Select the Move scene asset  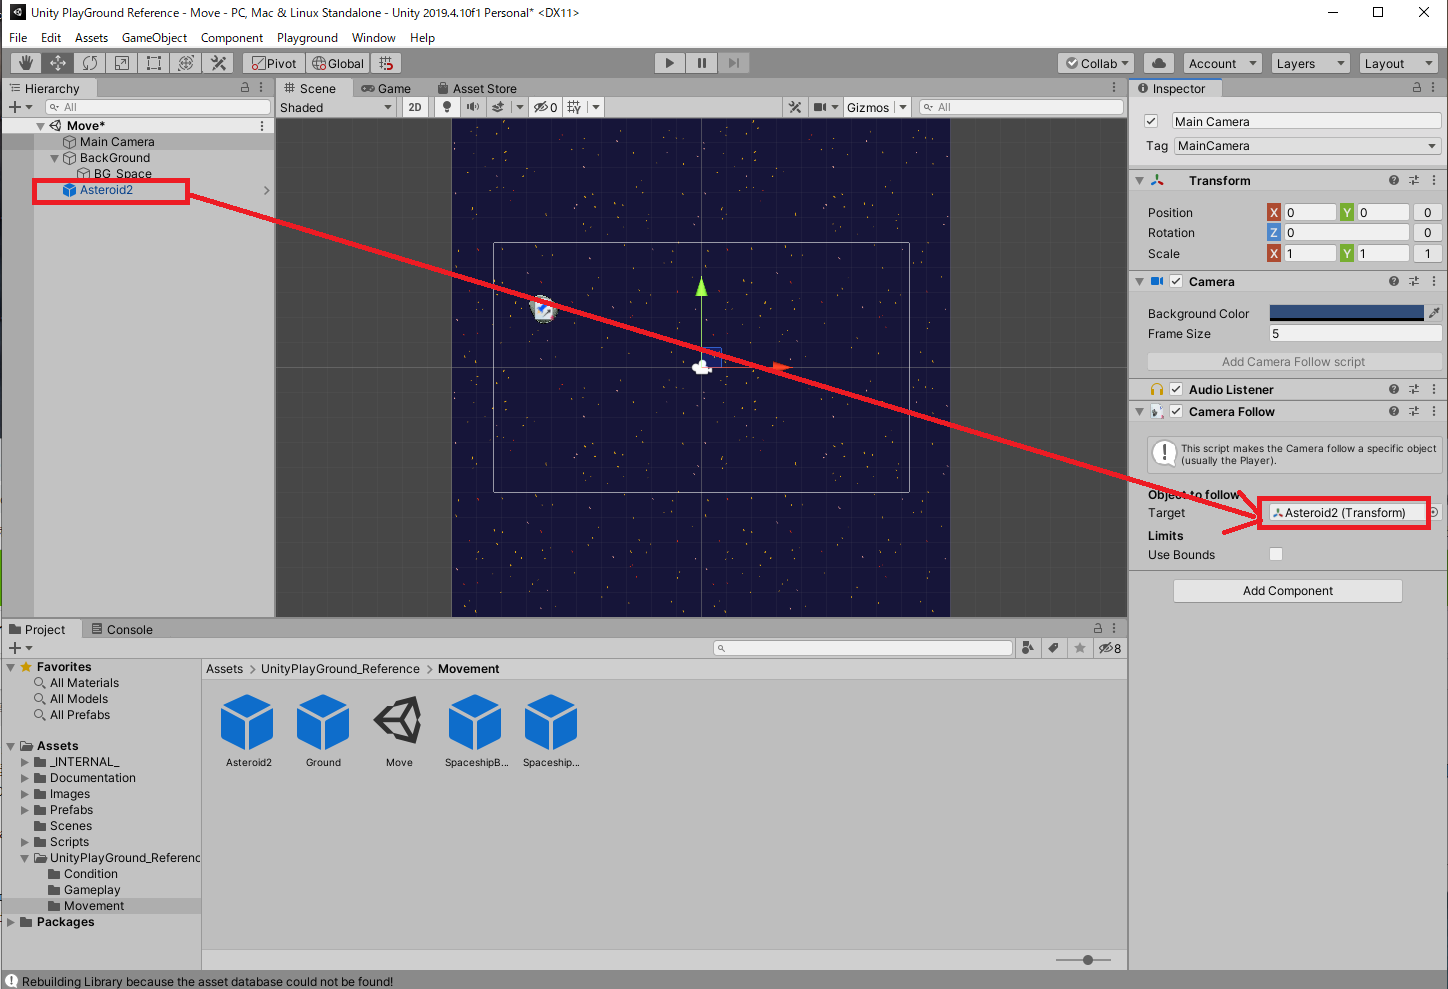399,731
